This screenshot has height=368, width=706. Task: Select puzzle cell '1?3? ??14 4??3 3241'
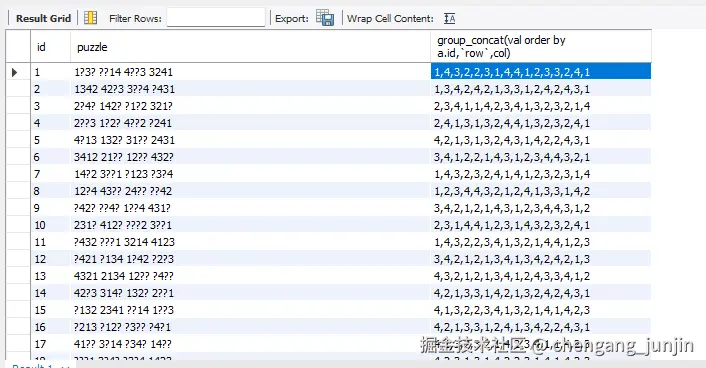pos(250,72)
